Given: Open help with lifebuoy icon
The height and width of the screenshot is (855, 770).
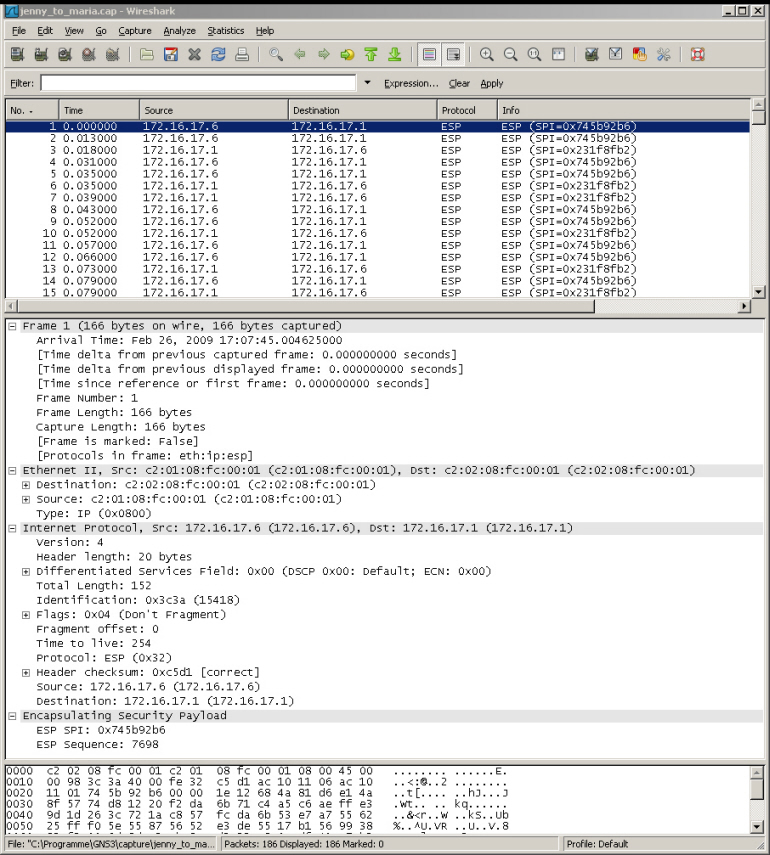Looking at the screenshot, I should [x=697, y=54].
